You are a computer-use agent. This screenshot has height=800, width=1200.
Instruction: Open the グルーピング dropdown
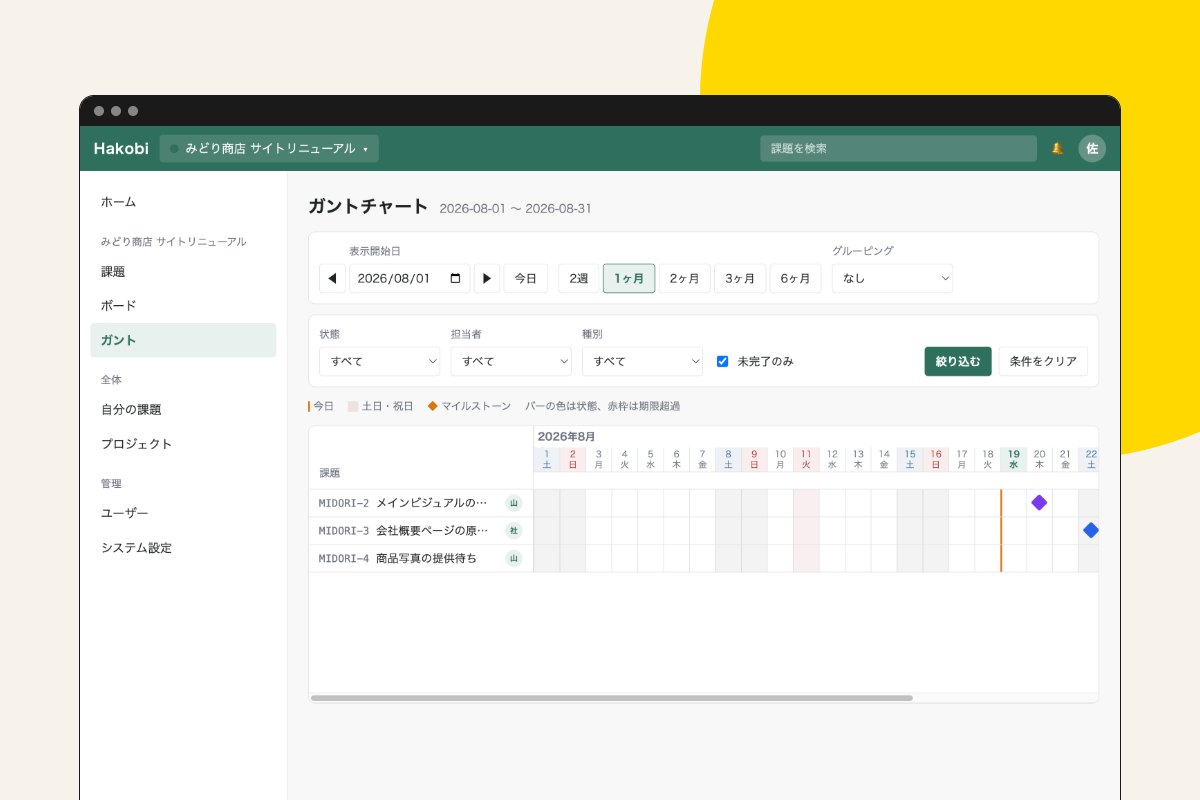point(892,278)
